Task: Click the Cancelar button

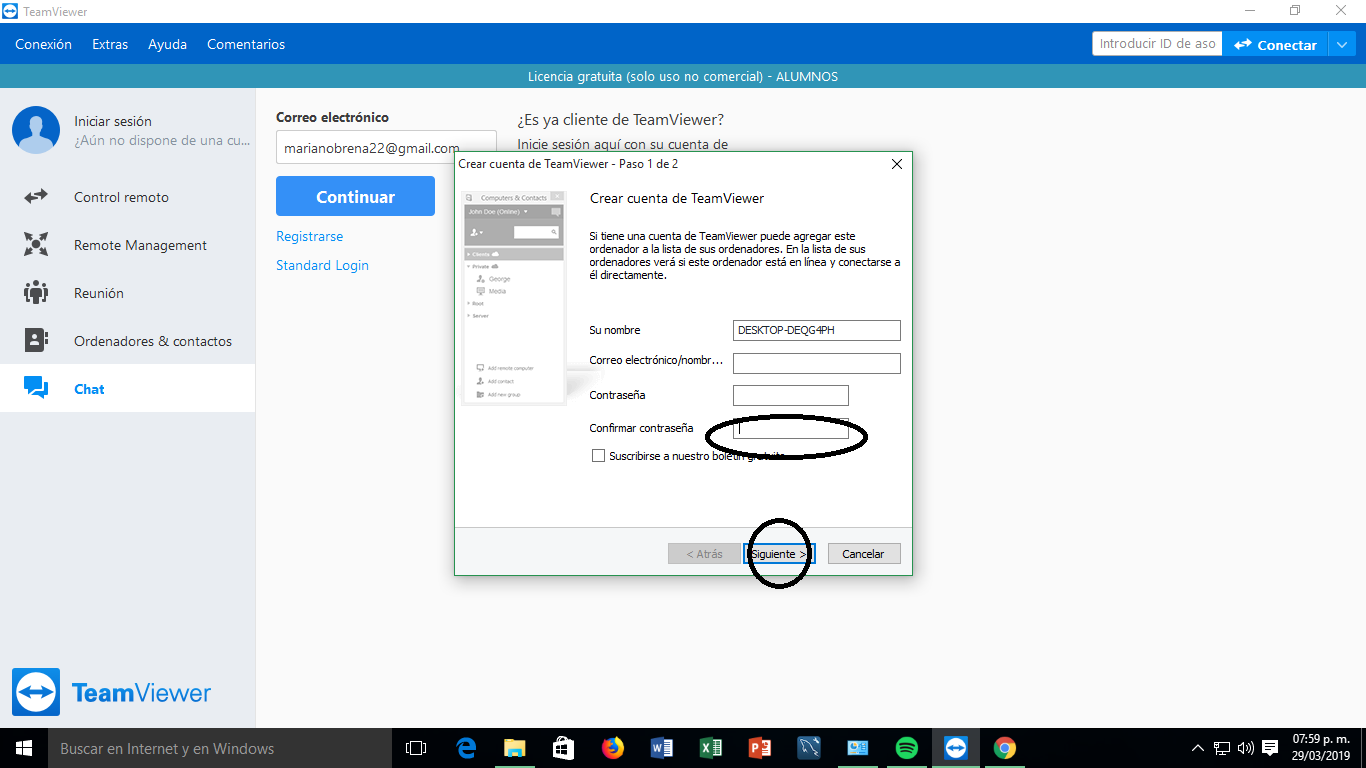Action: [864, 553]
